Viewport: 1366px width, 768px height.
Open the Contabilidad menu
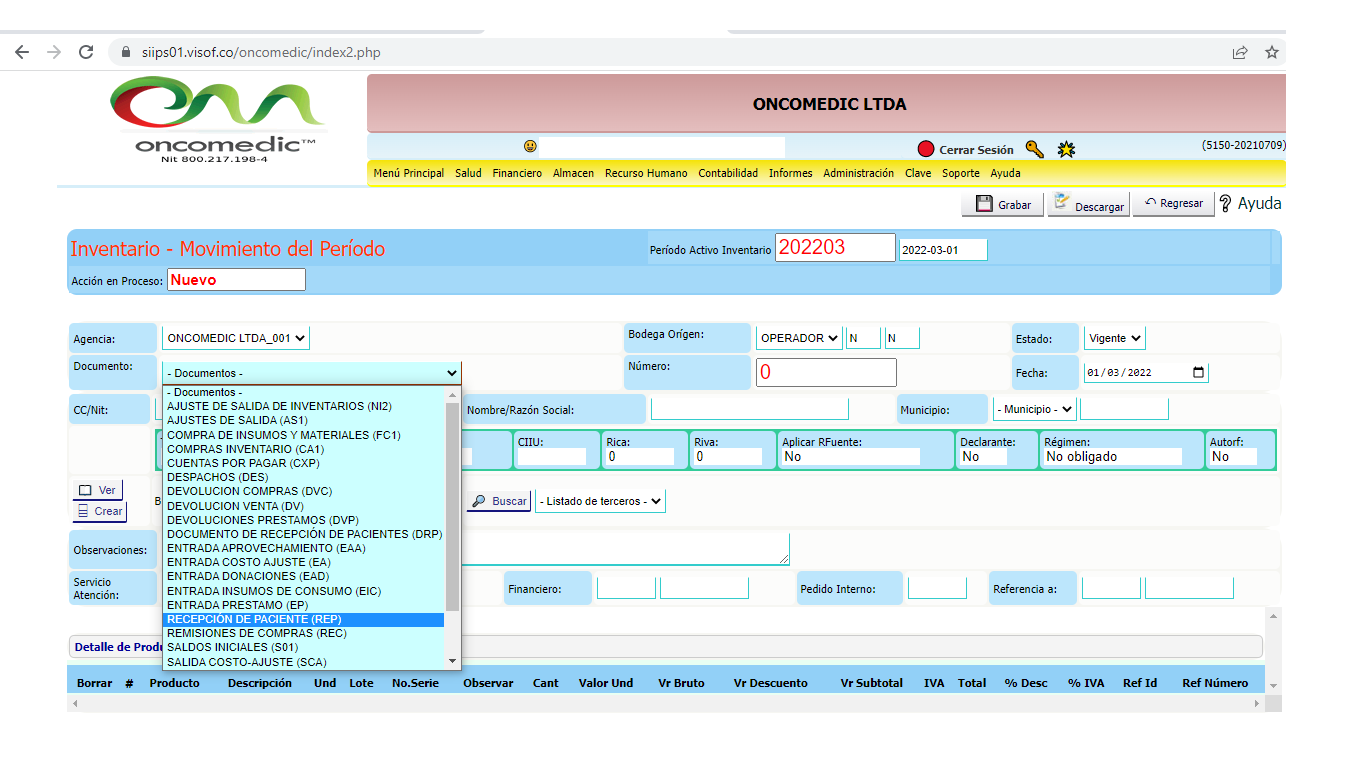[727, 173]
